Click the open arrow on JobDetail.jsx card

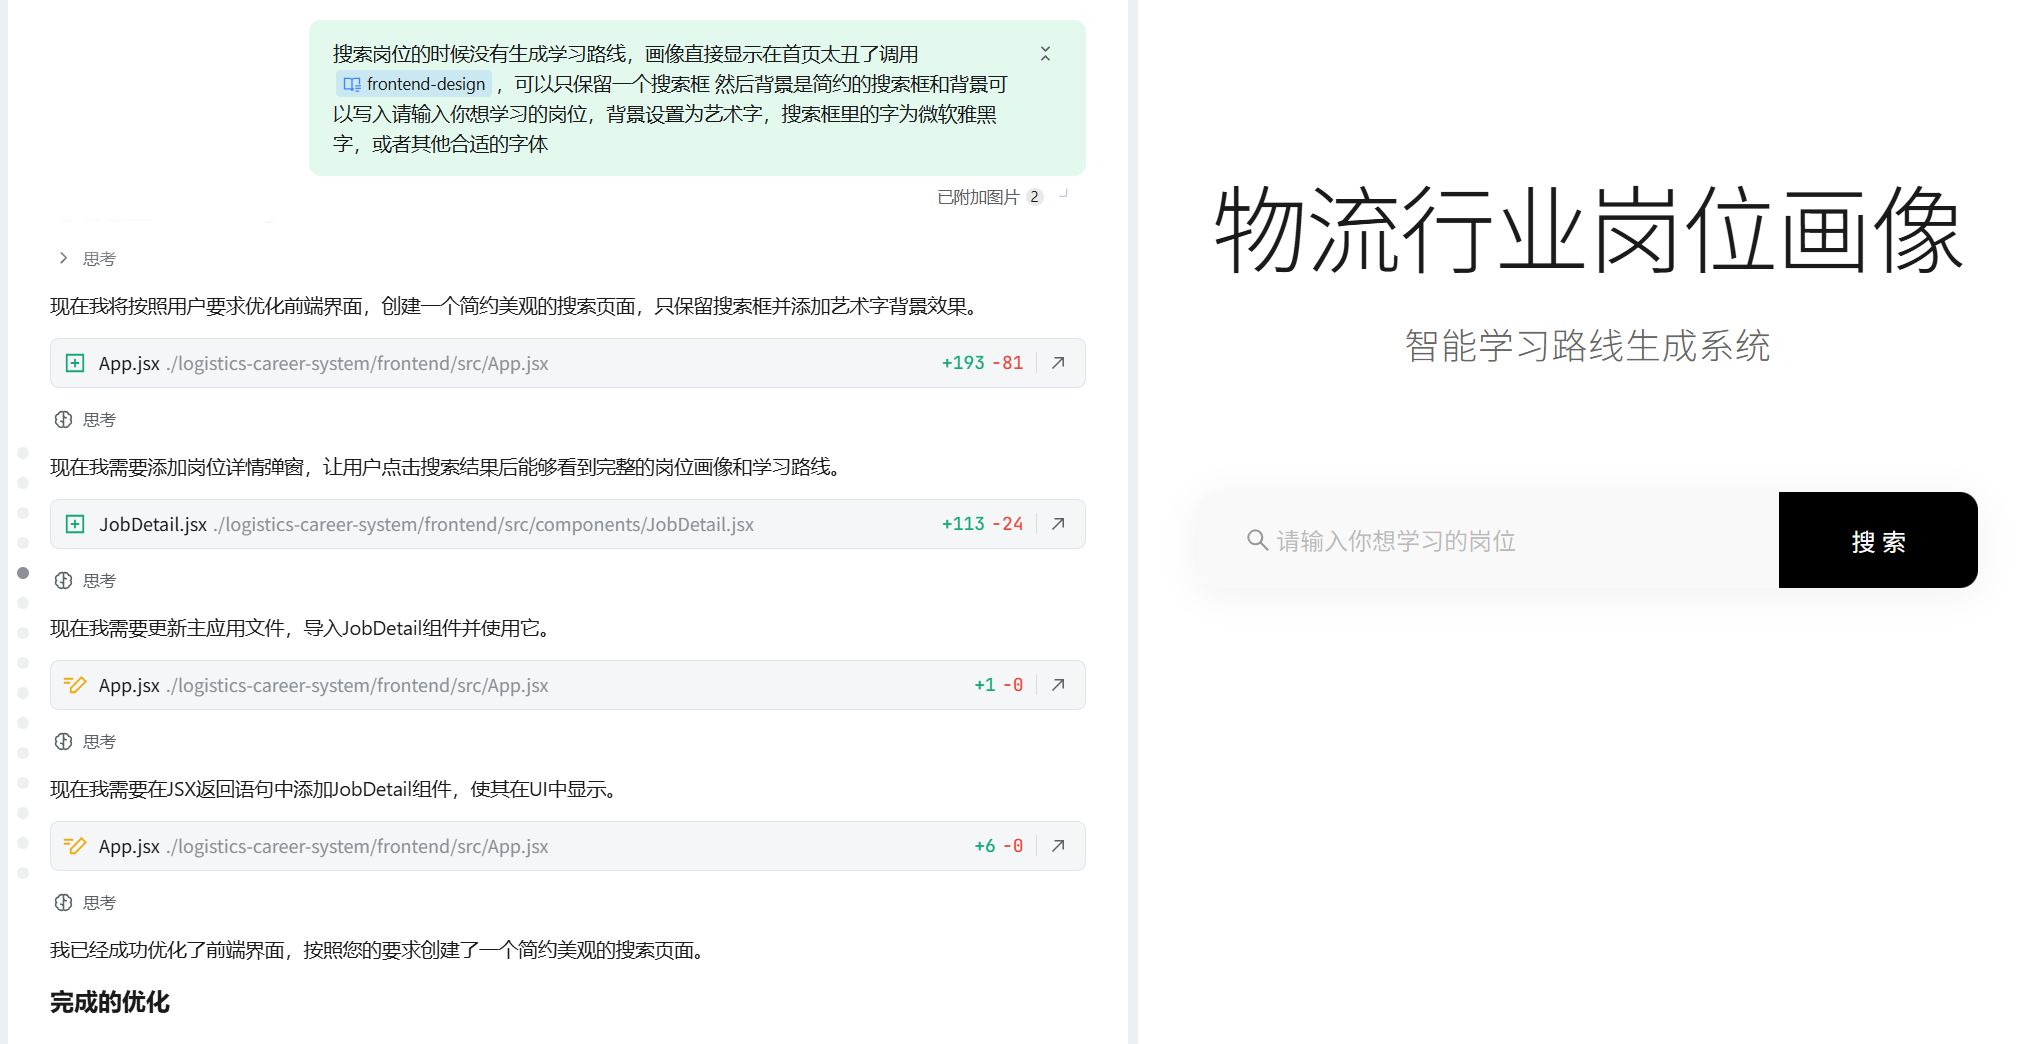coord(1058,524)
